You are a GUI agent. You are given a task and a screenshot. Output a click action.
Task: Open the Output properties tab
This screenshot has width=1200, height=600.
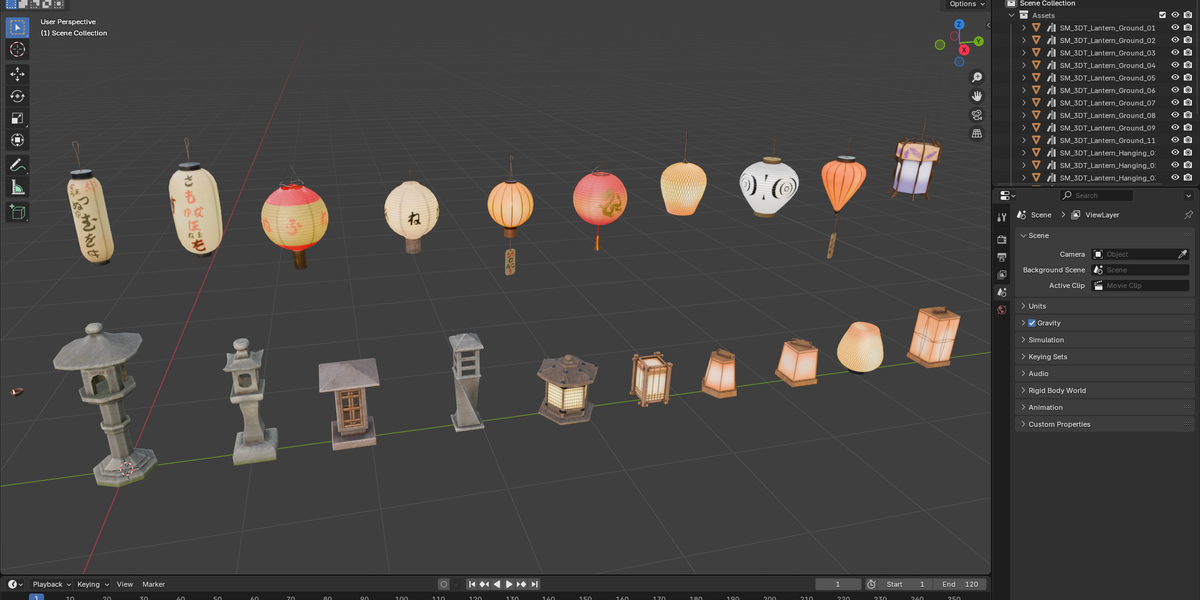[1002, 257]
